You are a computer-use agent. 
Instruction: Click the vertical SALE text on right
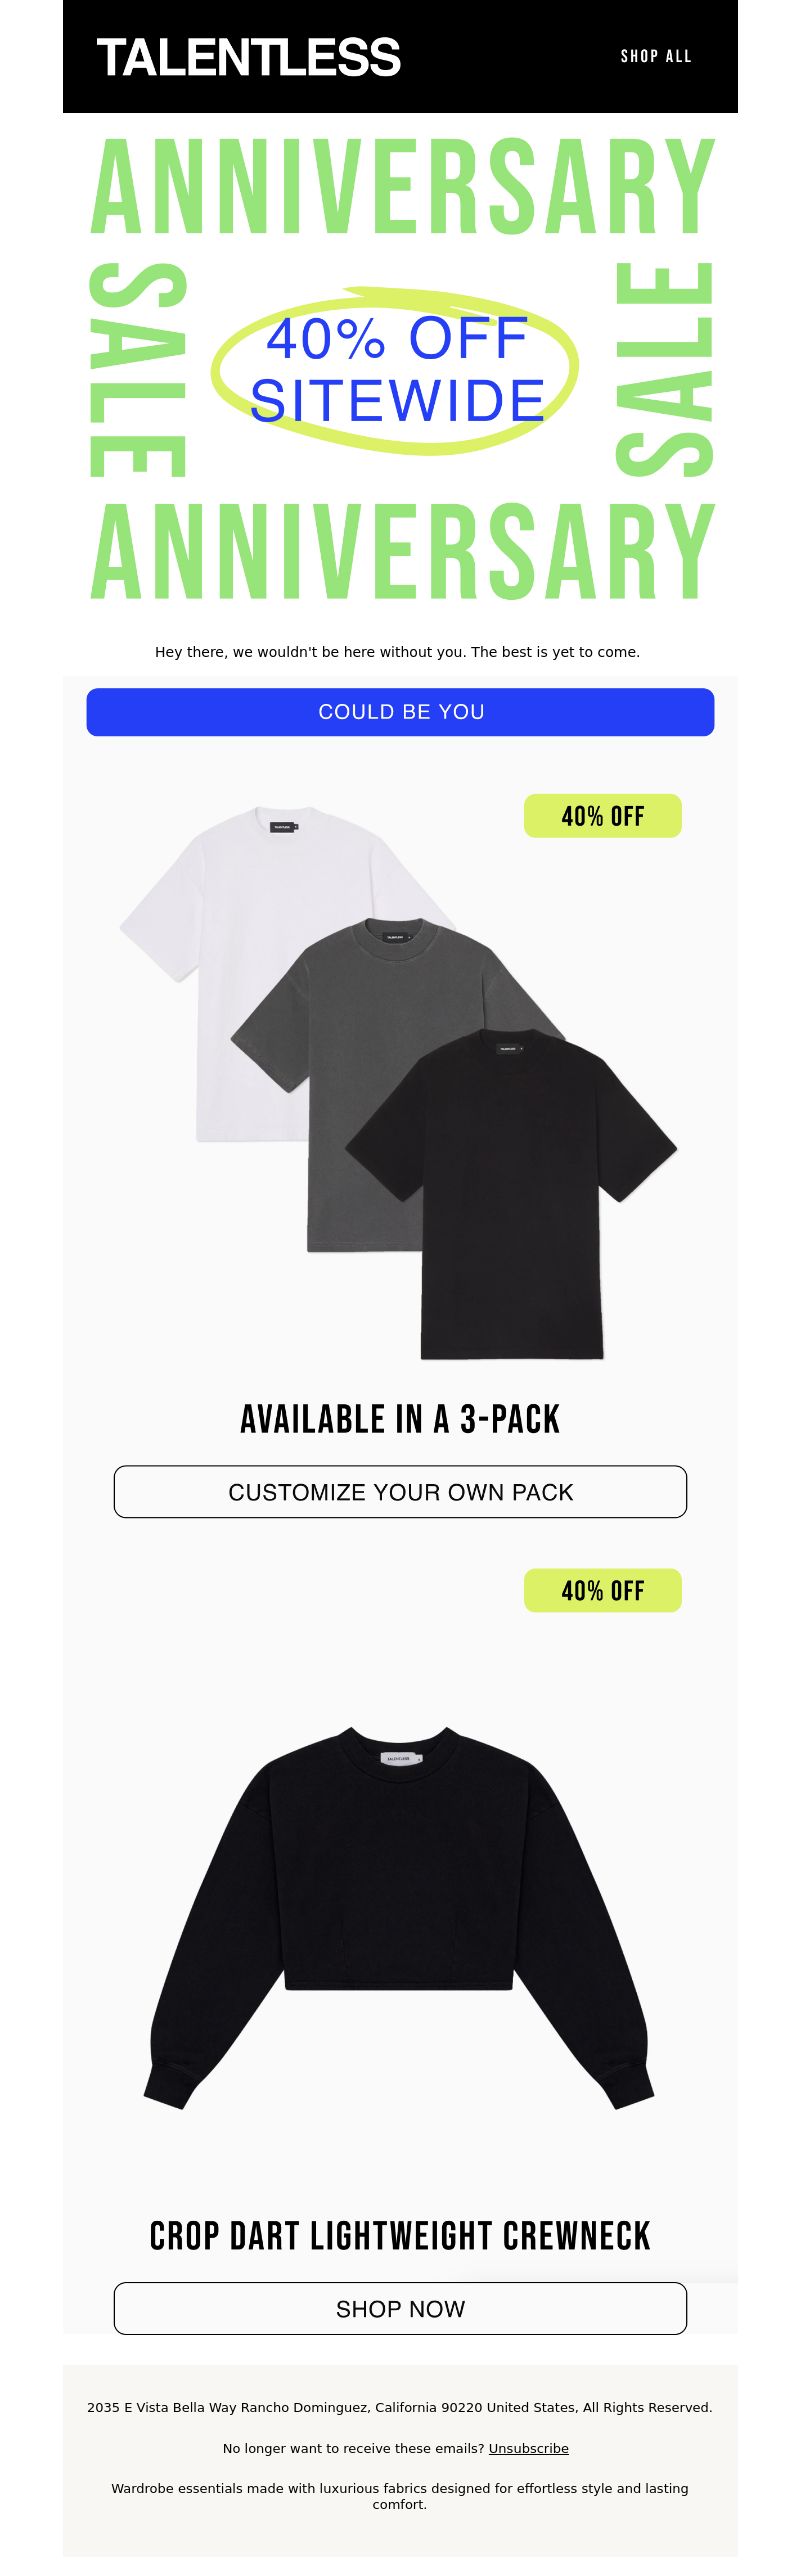[664, 369]
